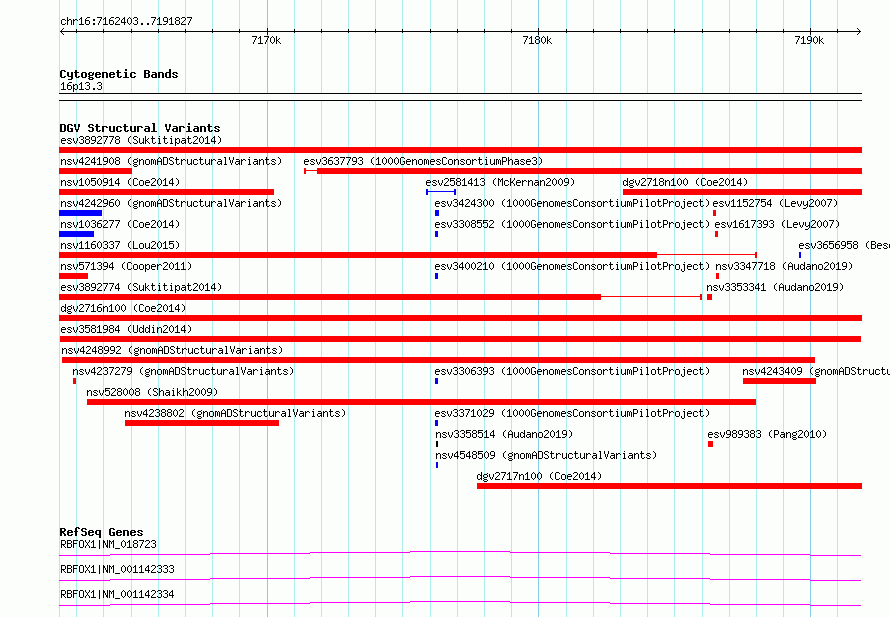
Task: Click the nsv4243409 variant label
Action: click(x=816, y=371)
